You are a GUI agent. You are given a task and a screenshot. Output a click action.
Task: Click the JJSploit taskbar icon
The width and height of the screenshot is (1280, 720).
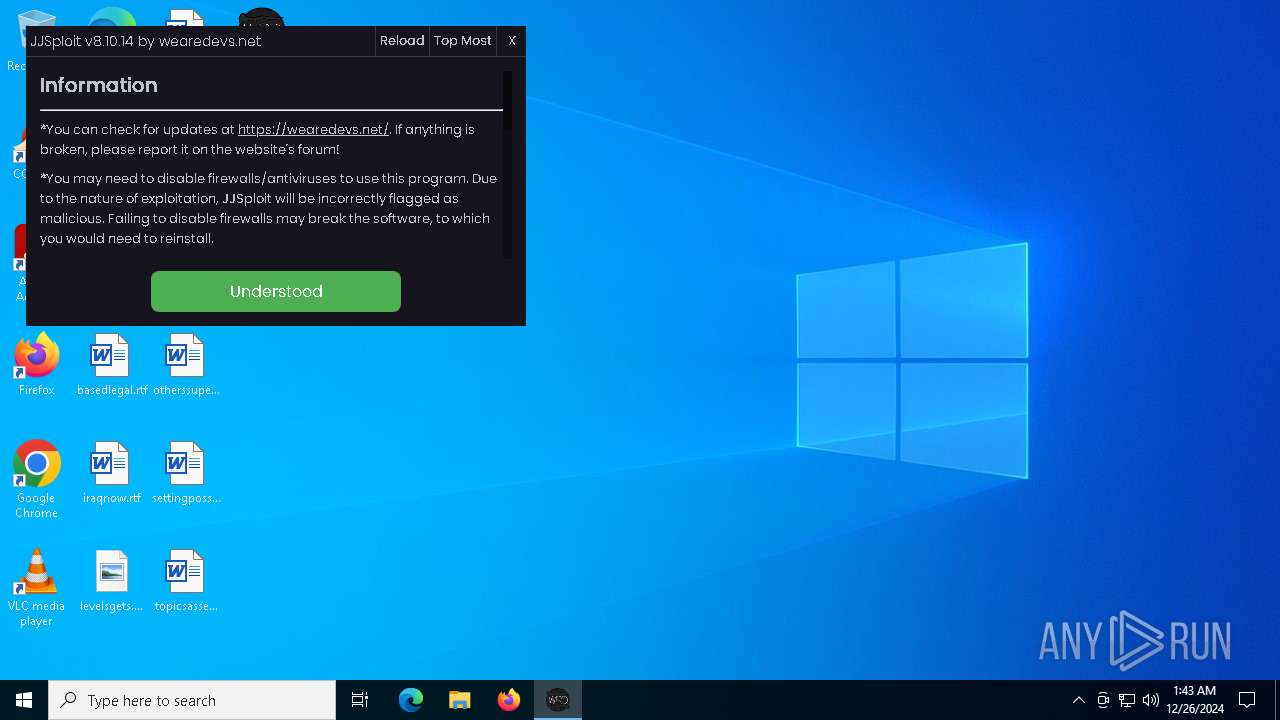[x=558, y=700]
